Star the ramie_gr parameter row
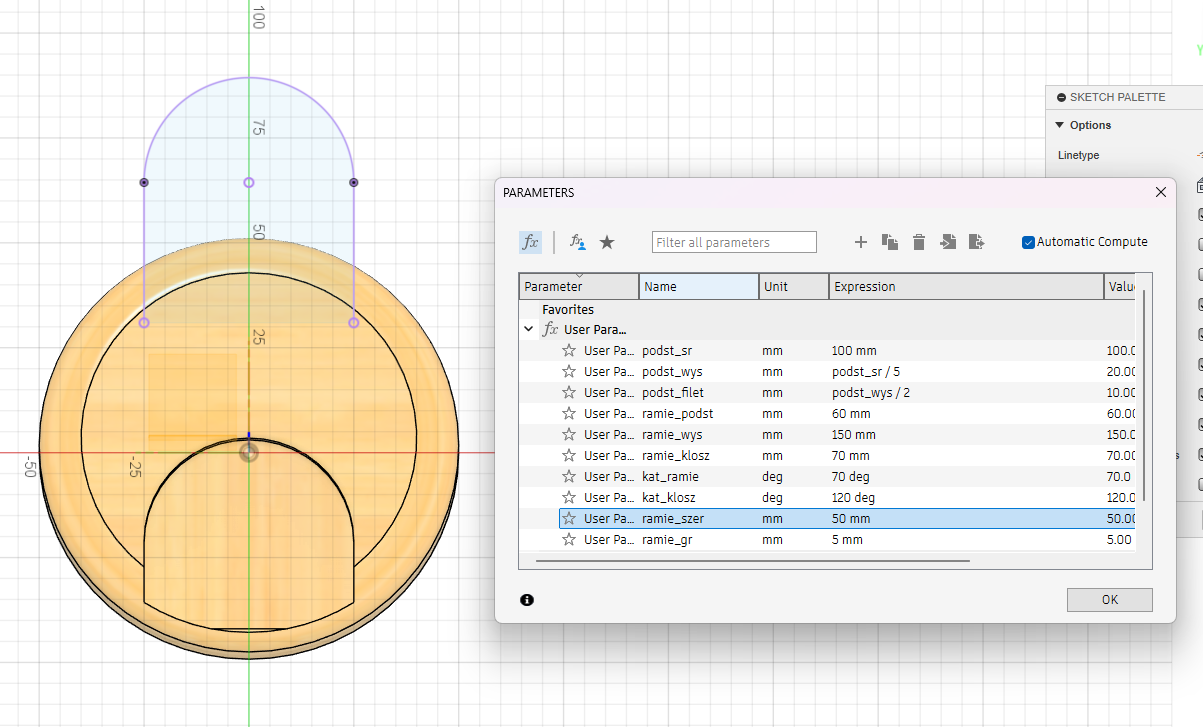The height and width of the screenshot is (727, 1203). point(569,539)
